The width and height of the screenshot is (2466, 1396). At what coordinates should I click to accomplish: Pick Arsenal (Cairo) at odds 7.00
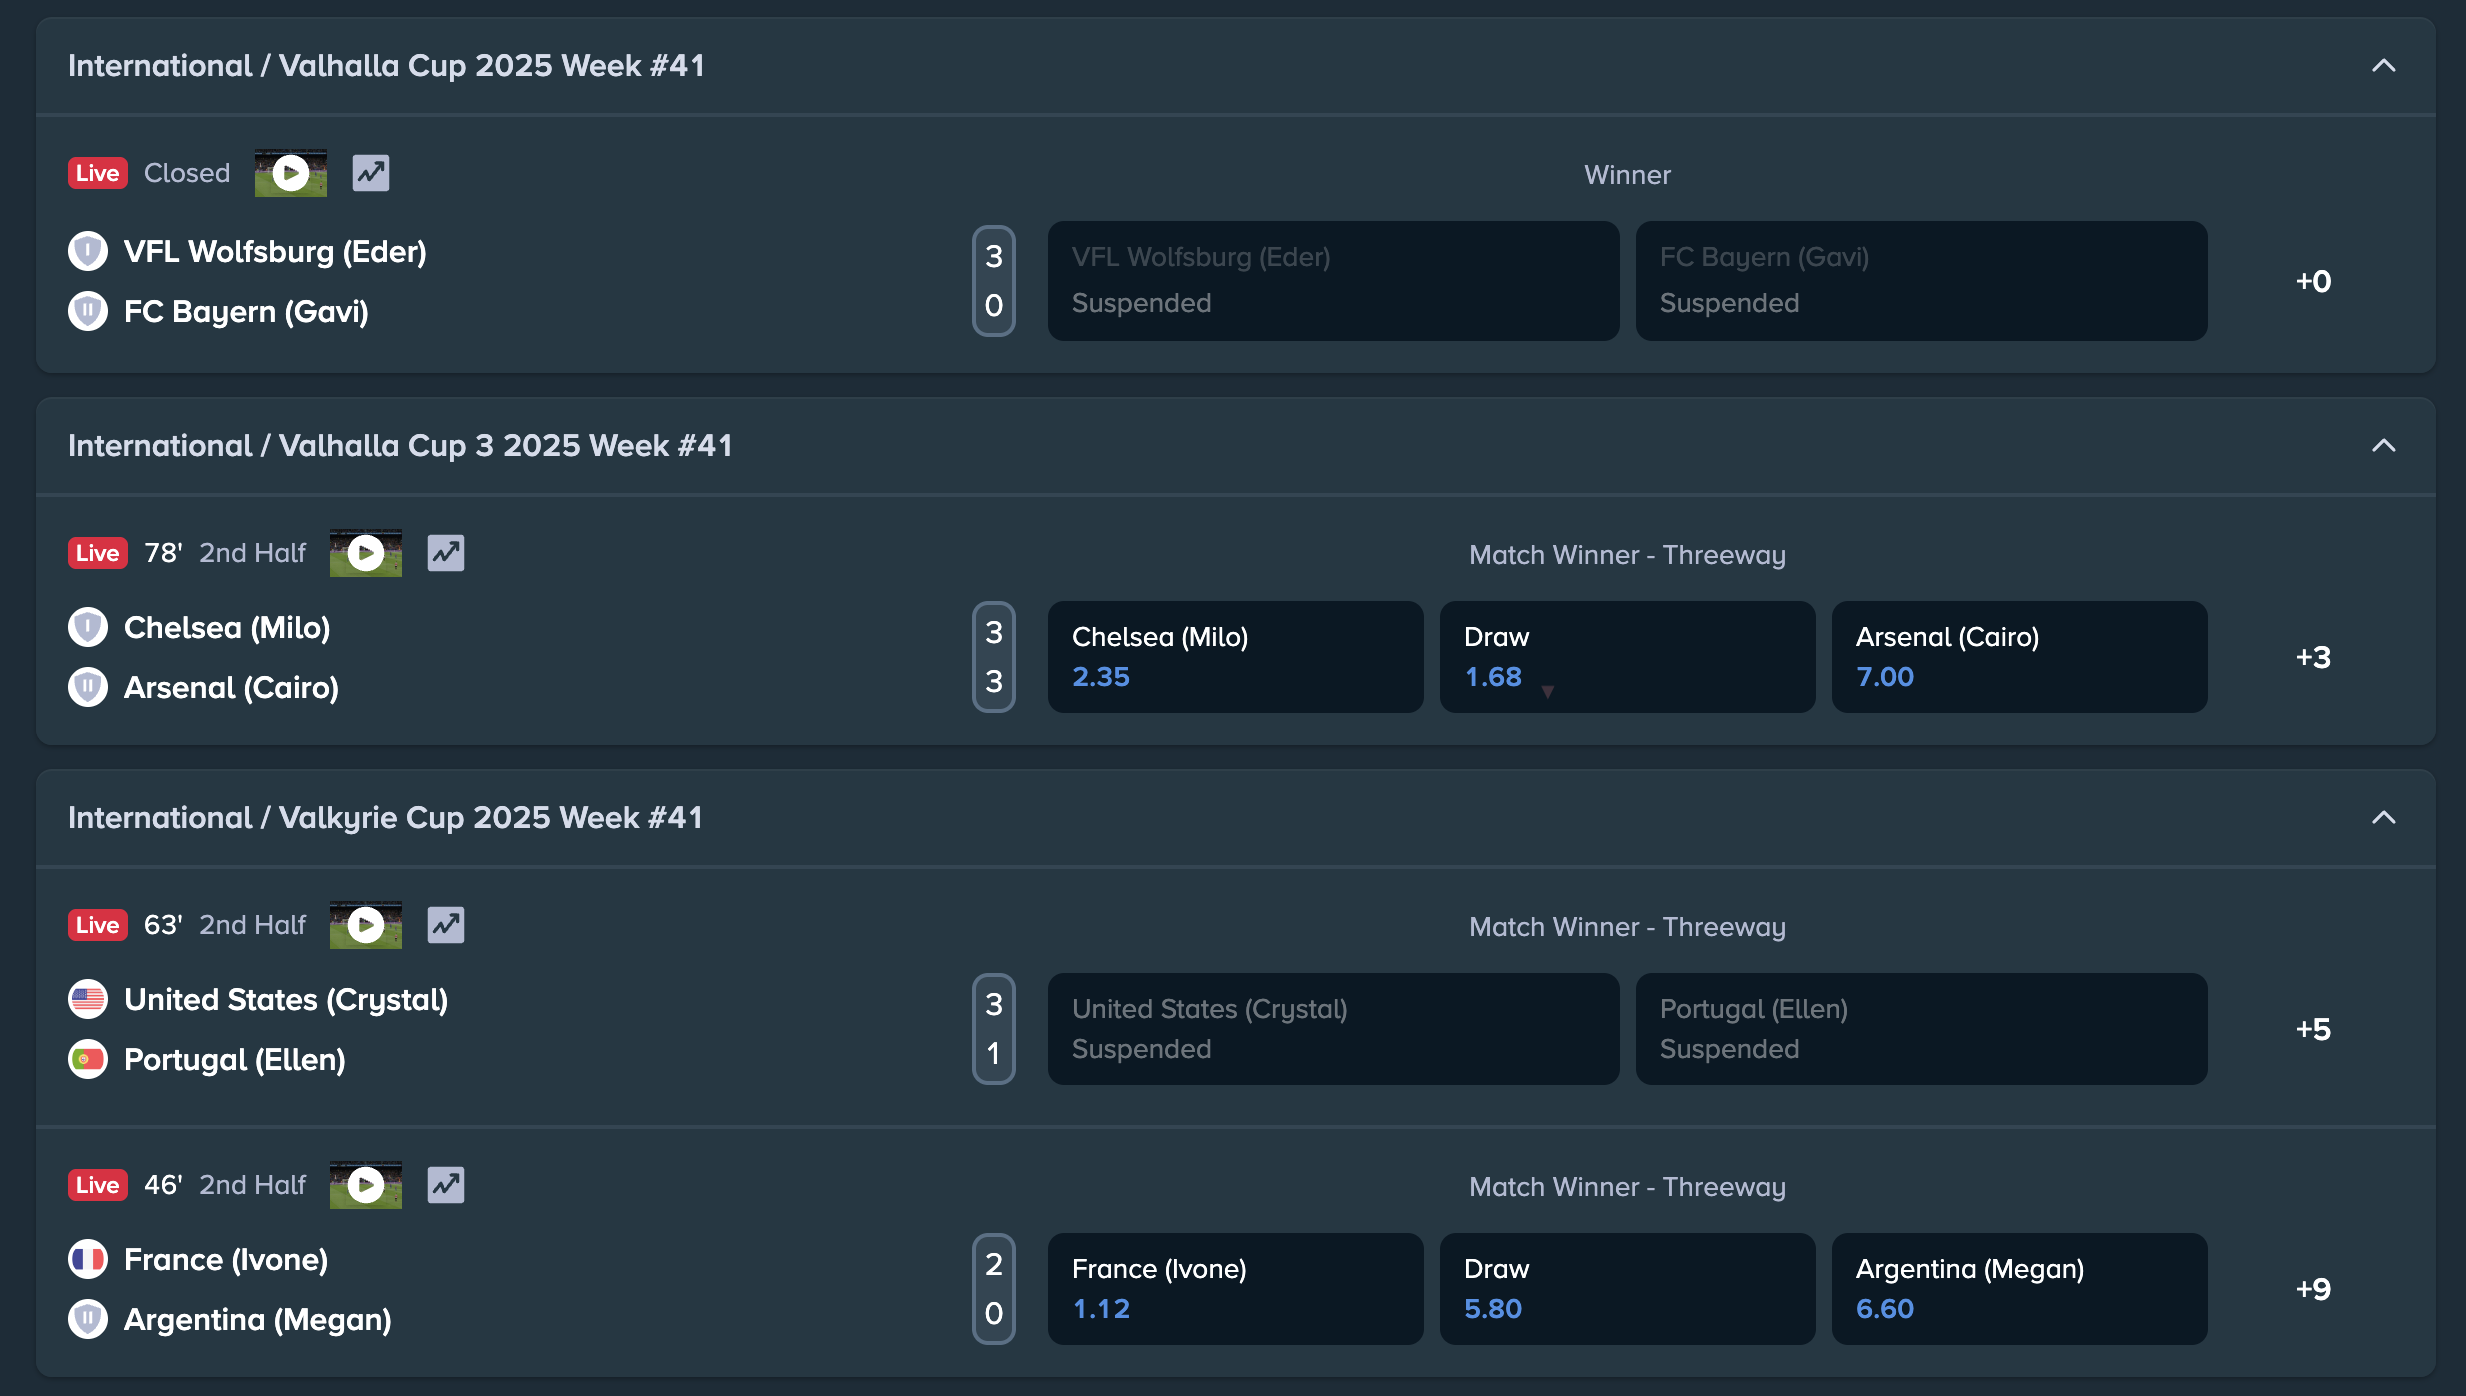coord(2019,657)
